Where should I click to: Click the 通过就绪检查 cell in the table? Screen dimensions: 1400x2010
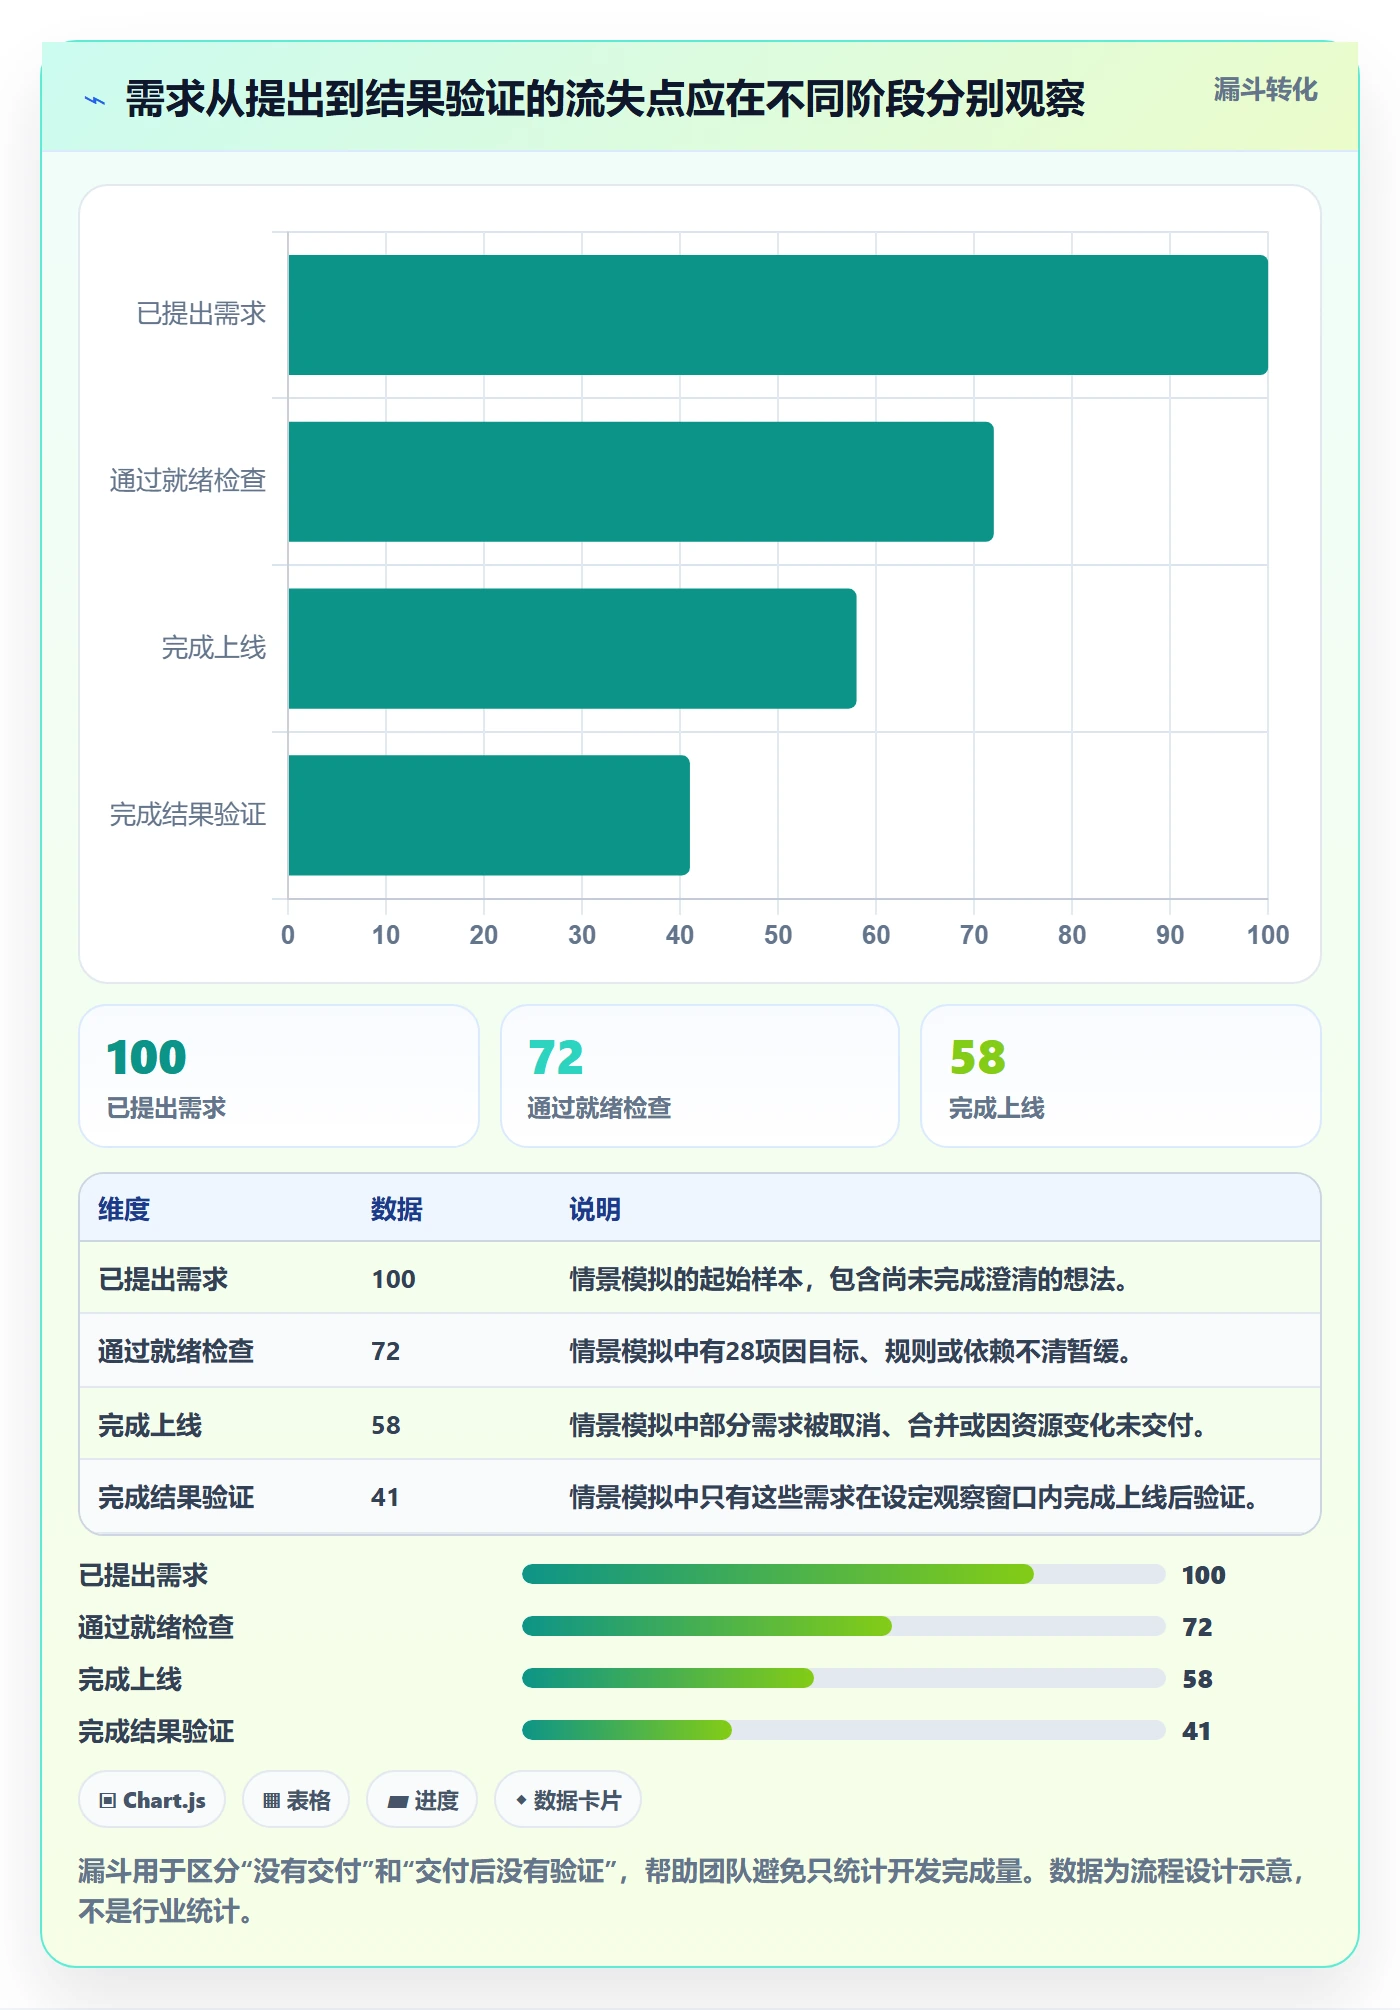point(176,1351)
